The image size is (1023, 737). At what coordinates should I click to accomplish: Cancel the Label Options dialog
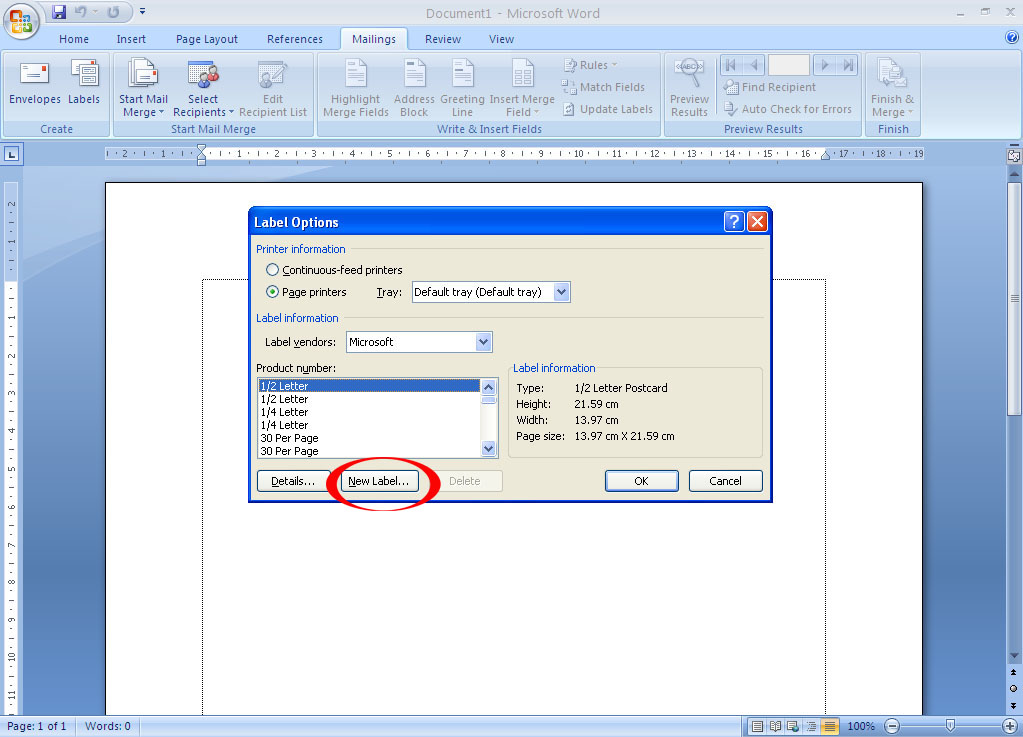coord(725,481)
